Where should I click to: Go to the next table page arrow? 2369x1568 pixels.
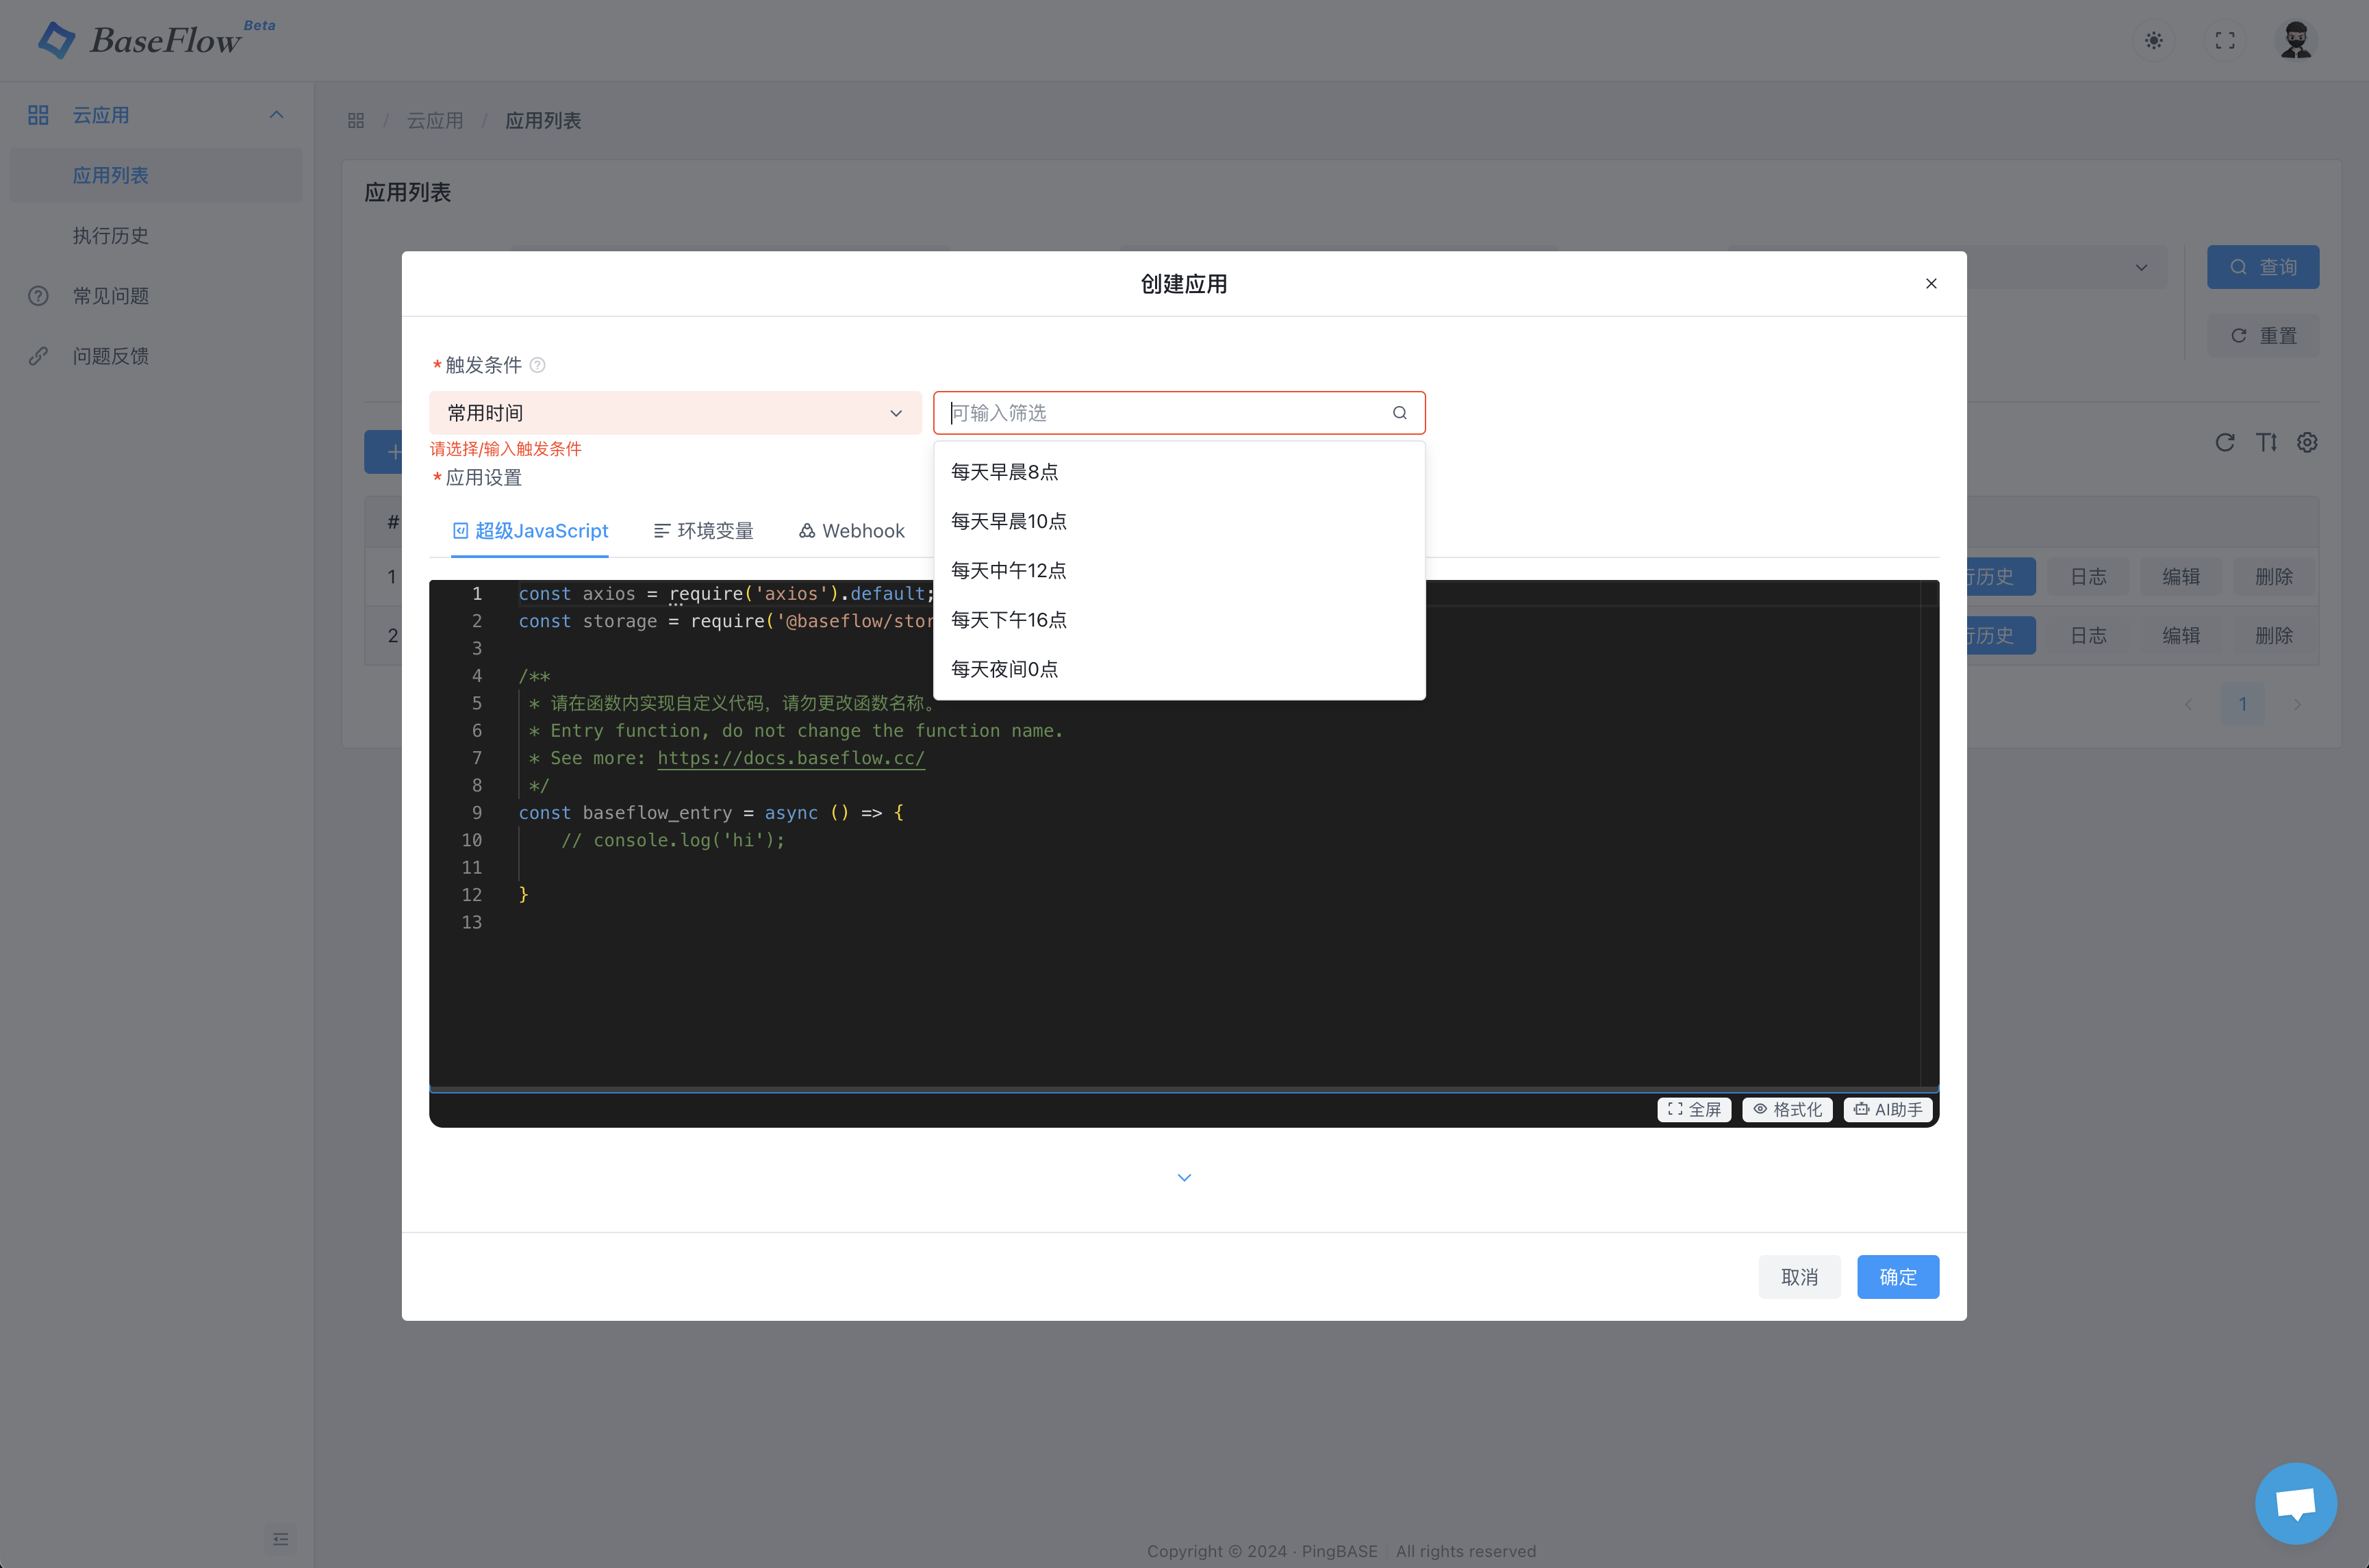point(2297,705)
